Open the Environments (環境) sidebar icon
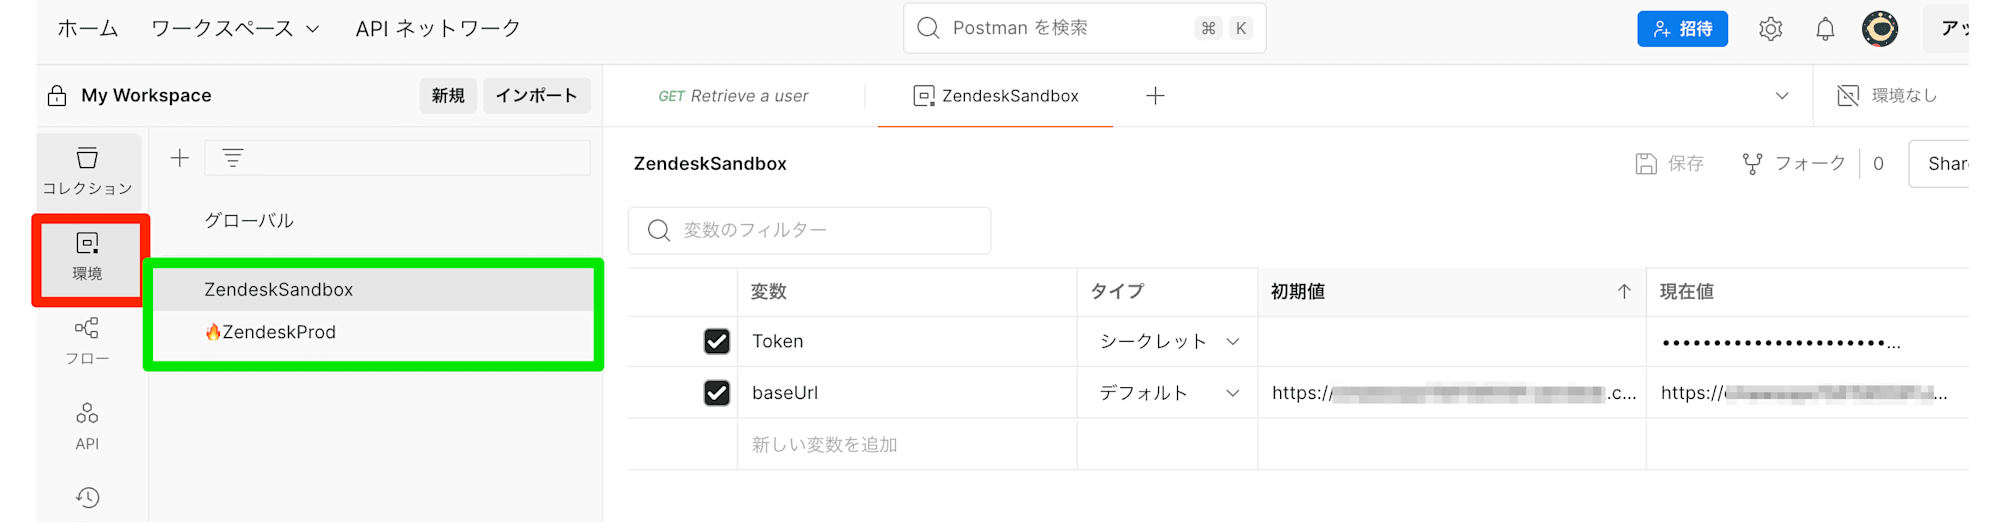Viewport: 2000px width, 522px height. [88, 256]
